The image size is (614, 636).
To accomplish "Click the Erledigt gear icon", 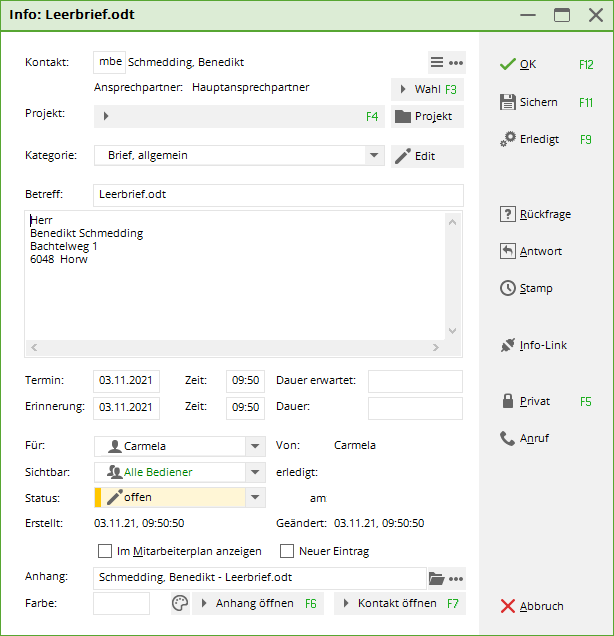I will [x=508, y=139].
